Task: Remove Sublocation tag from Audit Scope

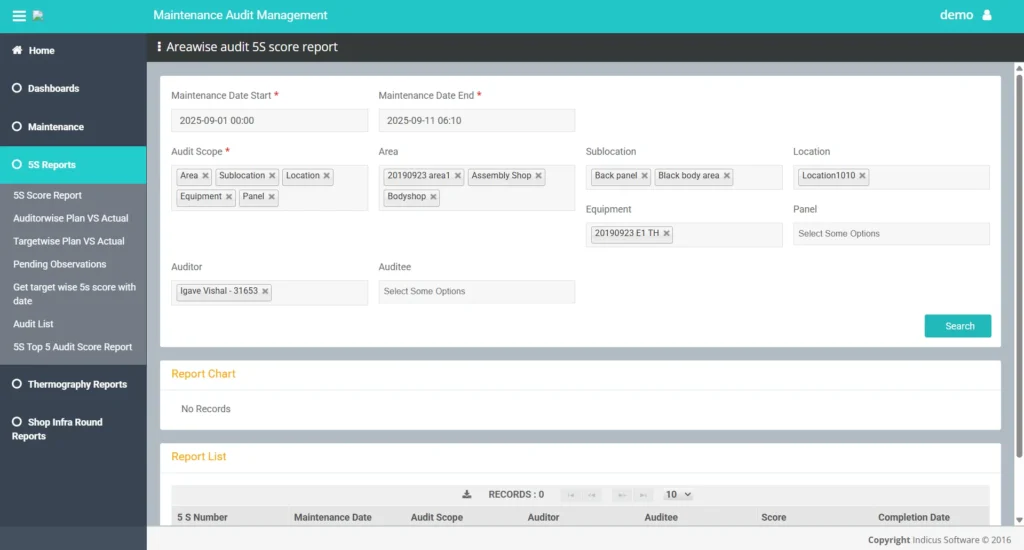Action: click(x=272, y=176)
